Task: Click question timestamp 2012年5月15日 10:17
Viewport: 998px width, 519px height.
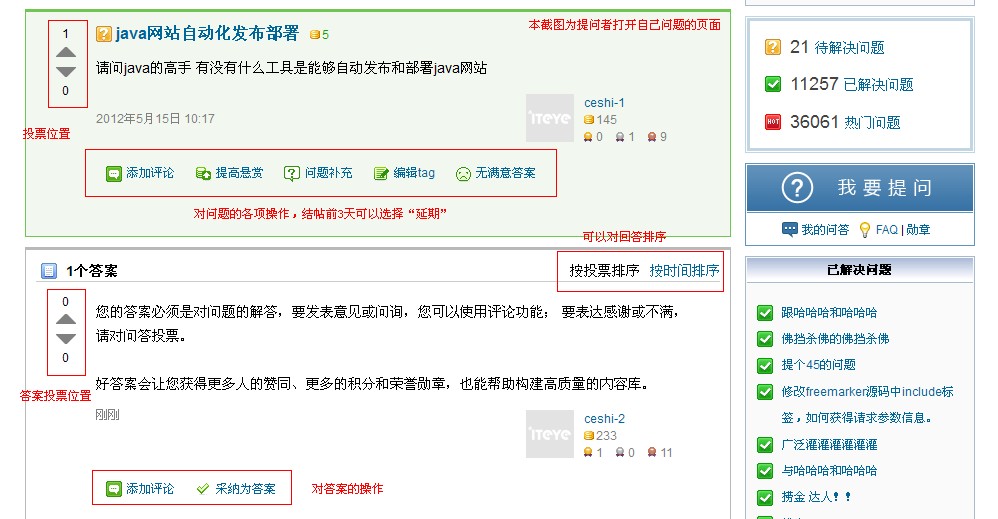Action: point(155,119)
